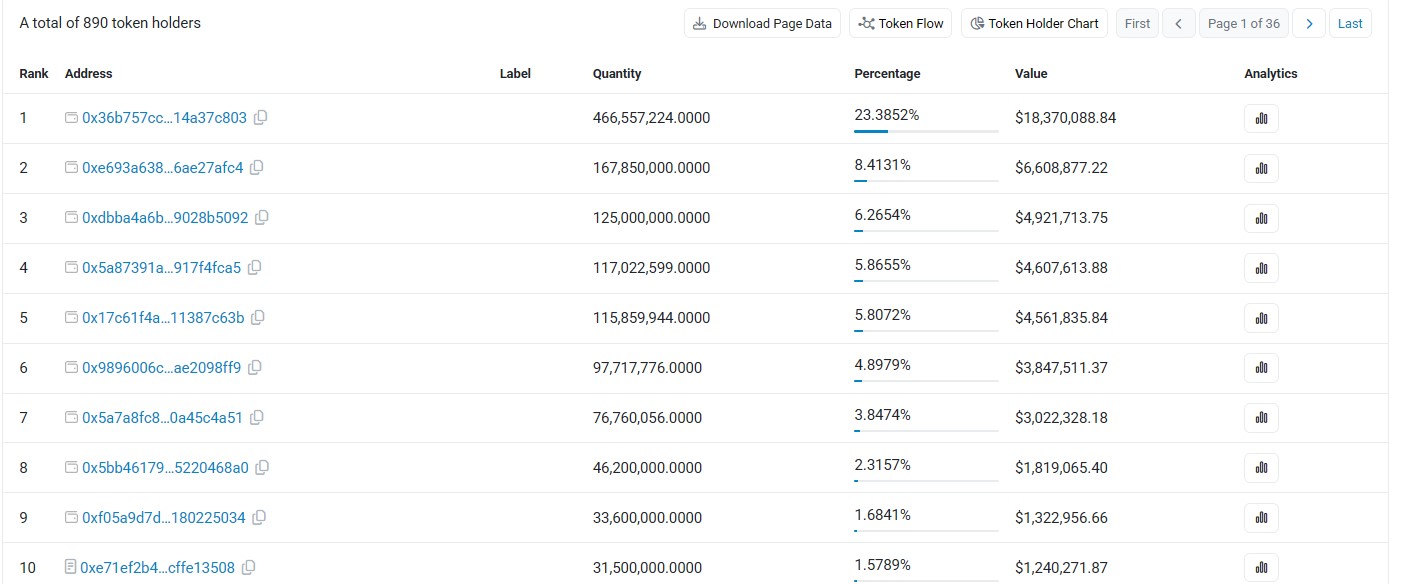Open address link 0xe693a638…6ae27afc4

162,168
